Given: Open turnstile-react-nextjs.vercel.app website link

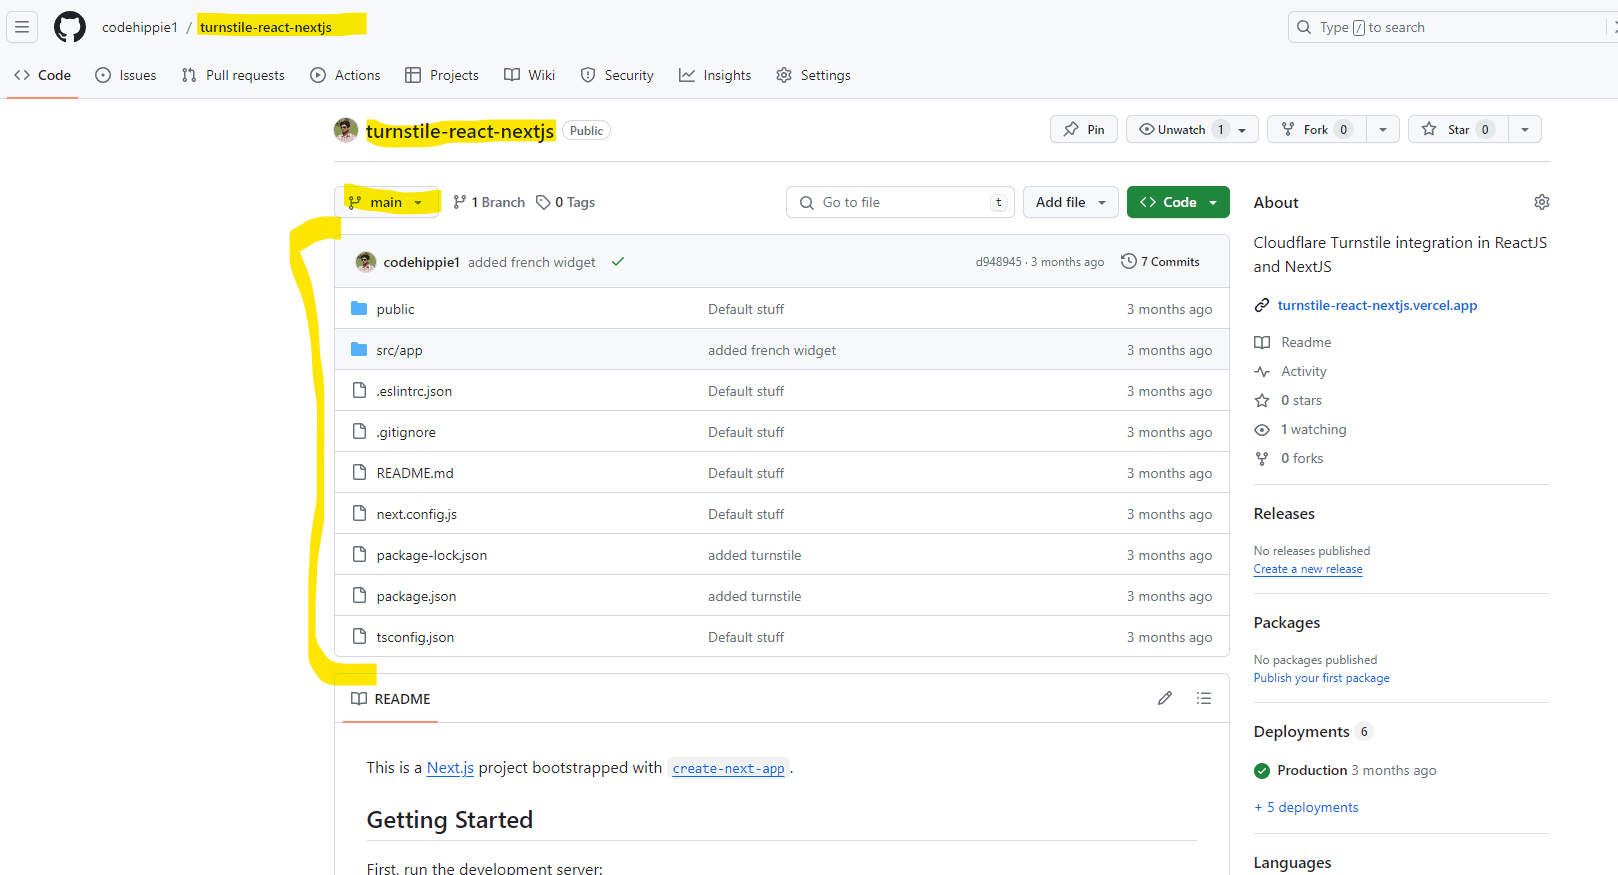Looking at the screenshot, I should click(x=1377, y=305).
